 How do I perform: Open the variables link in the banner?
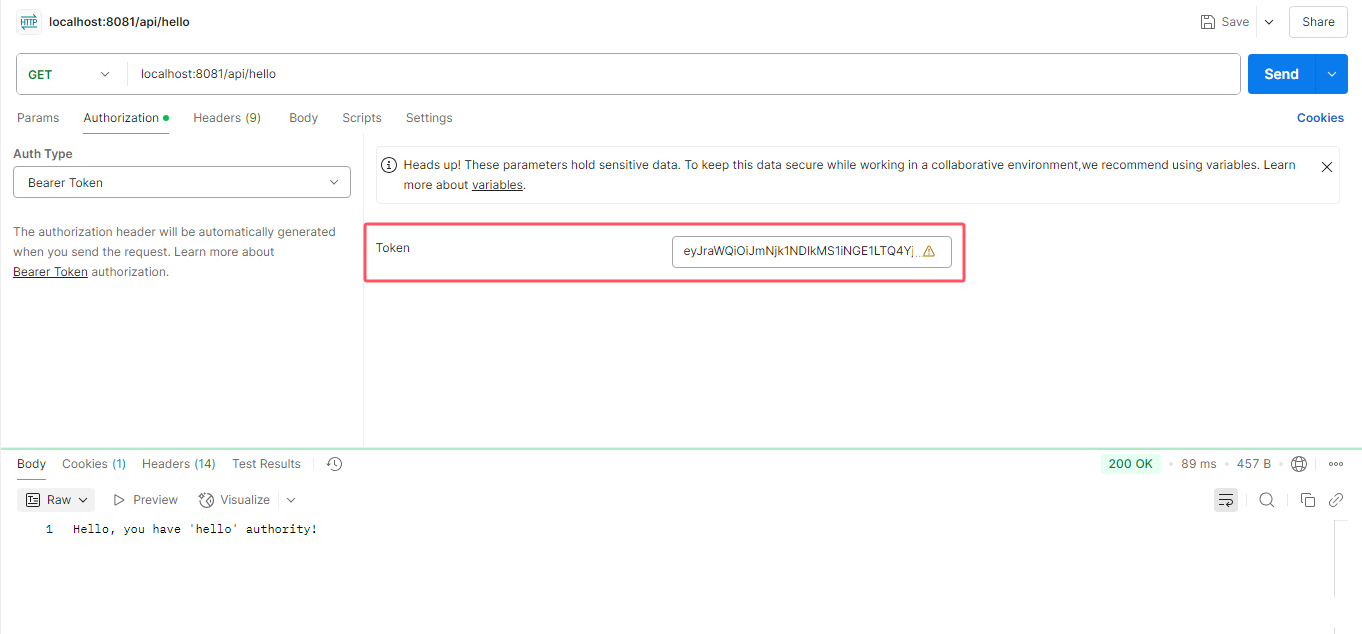point(497,185)
